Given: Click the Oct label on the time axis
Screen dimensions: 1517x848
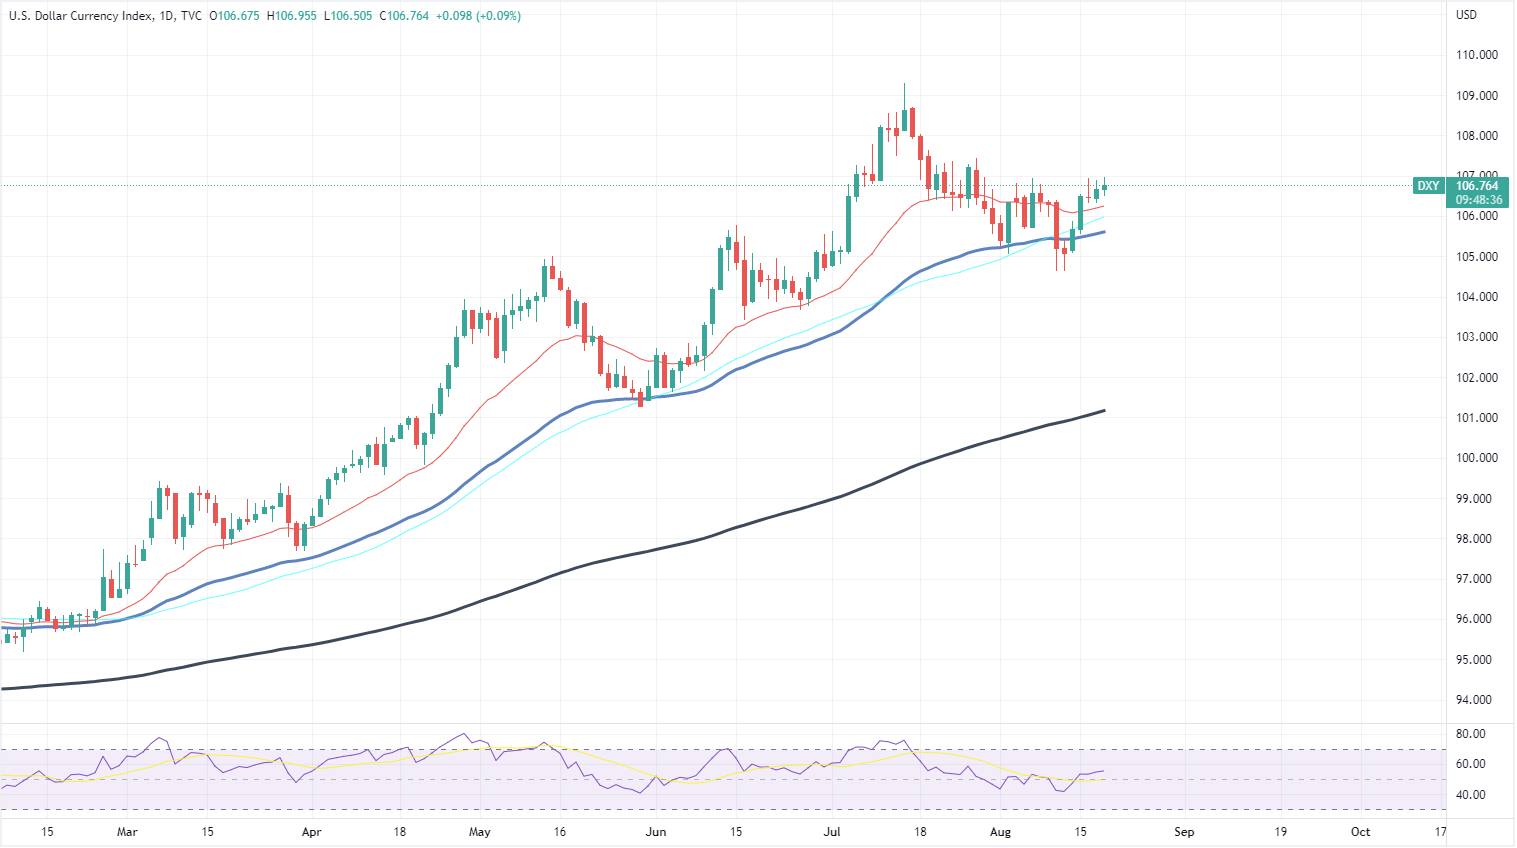Looking at the screenshot, I should coord(1360,832).
